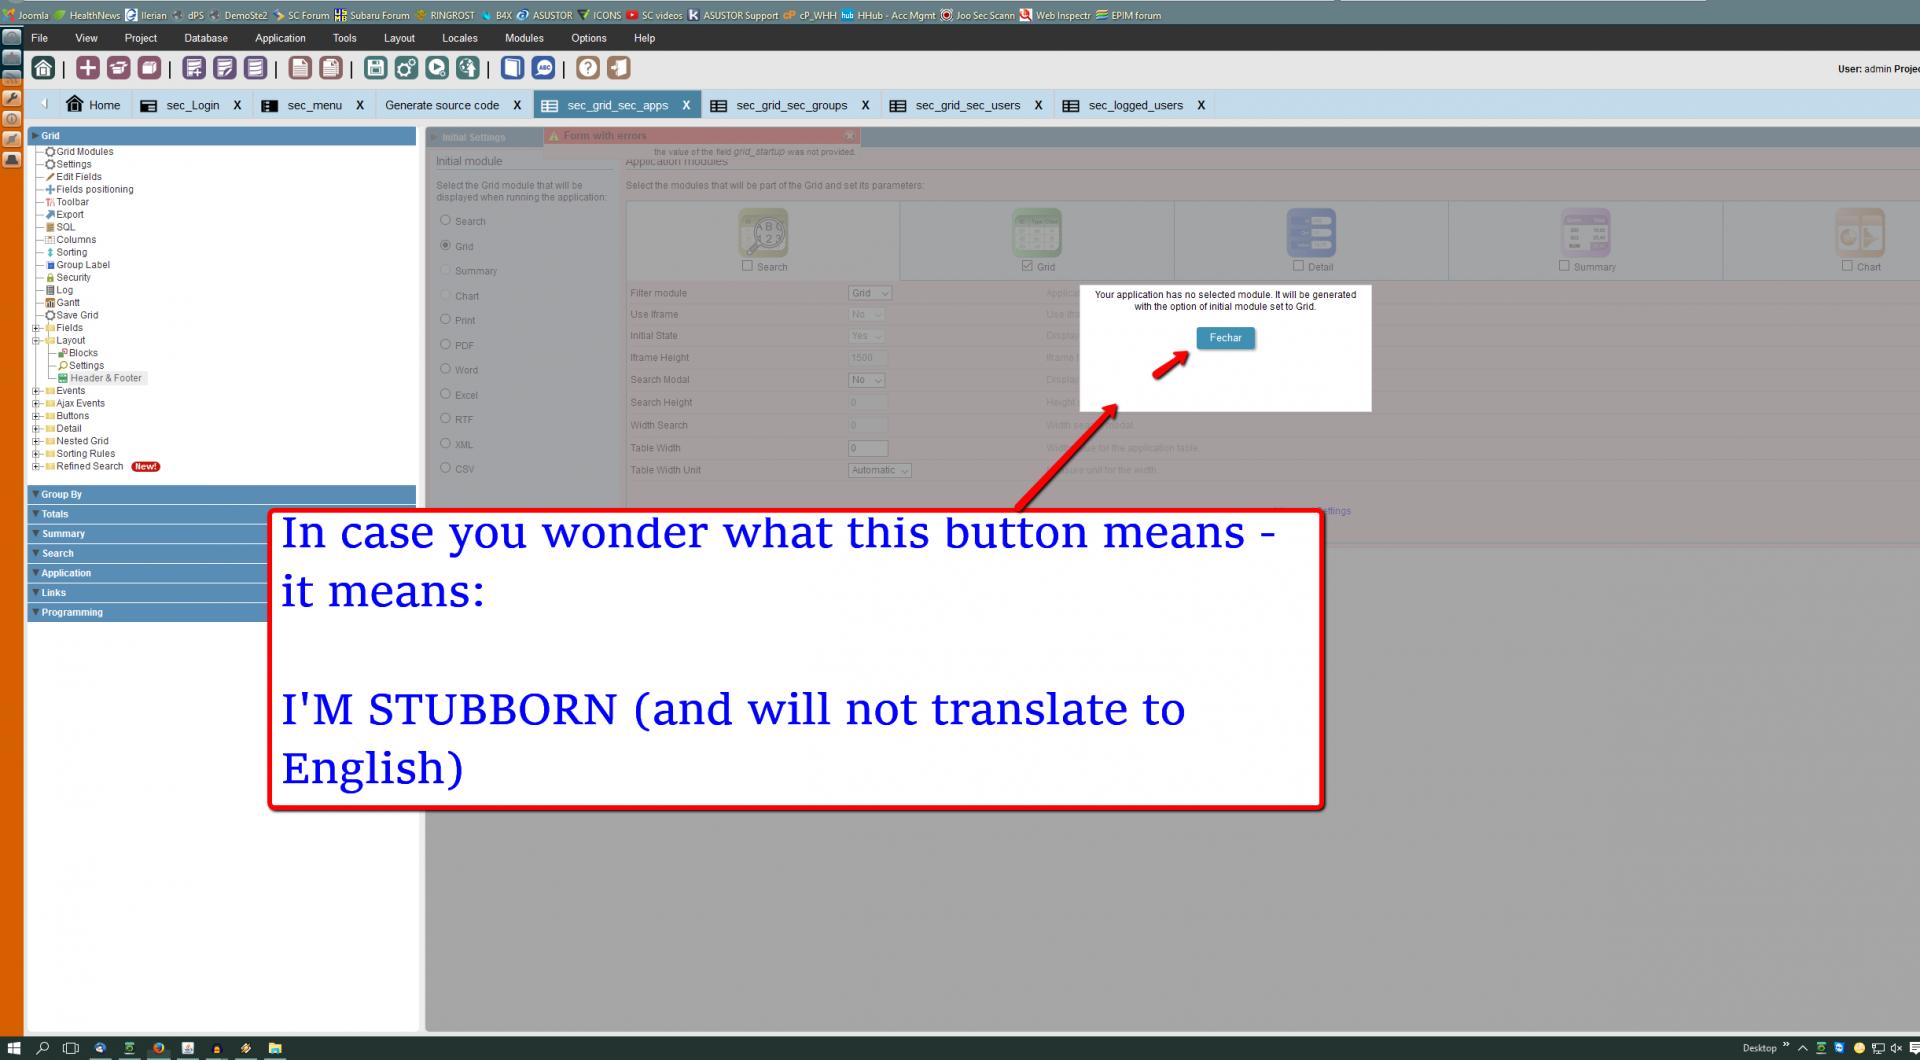Click the Fechar button in the dialog
Screen dimensions: 1920x1060
click(x=1225, y=338)
